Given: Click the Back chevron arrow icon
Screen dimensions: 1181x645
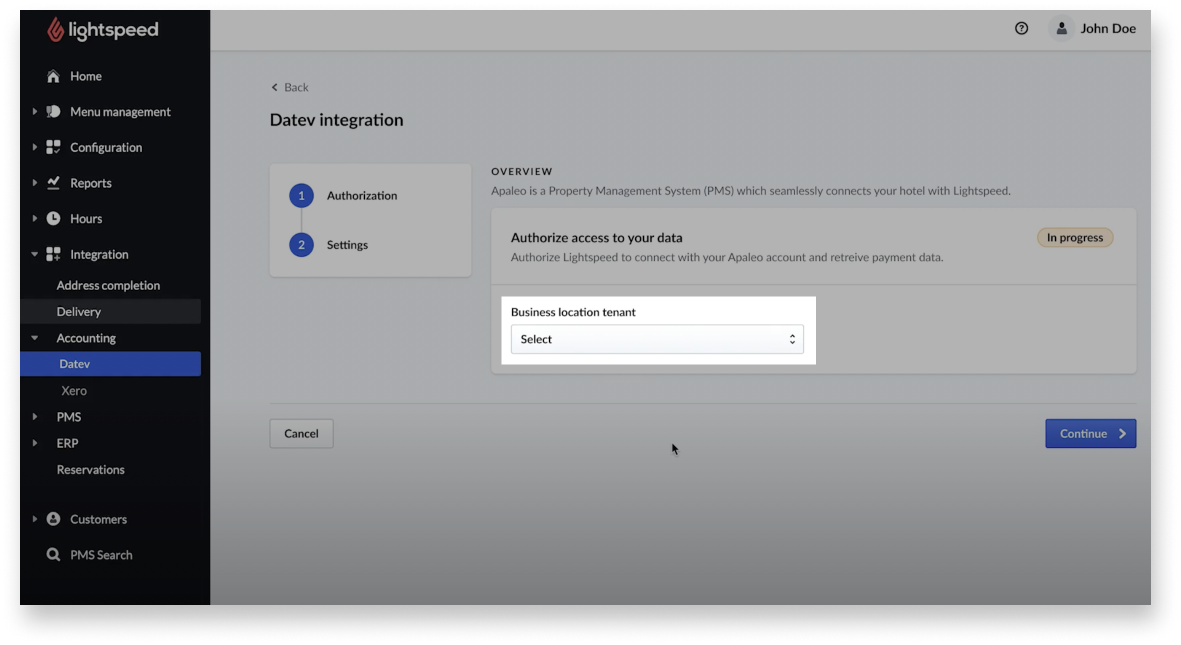Looking at the screenshot, I should (274, 87).
